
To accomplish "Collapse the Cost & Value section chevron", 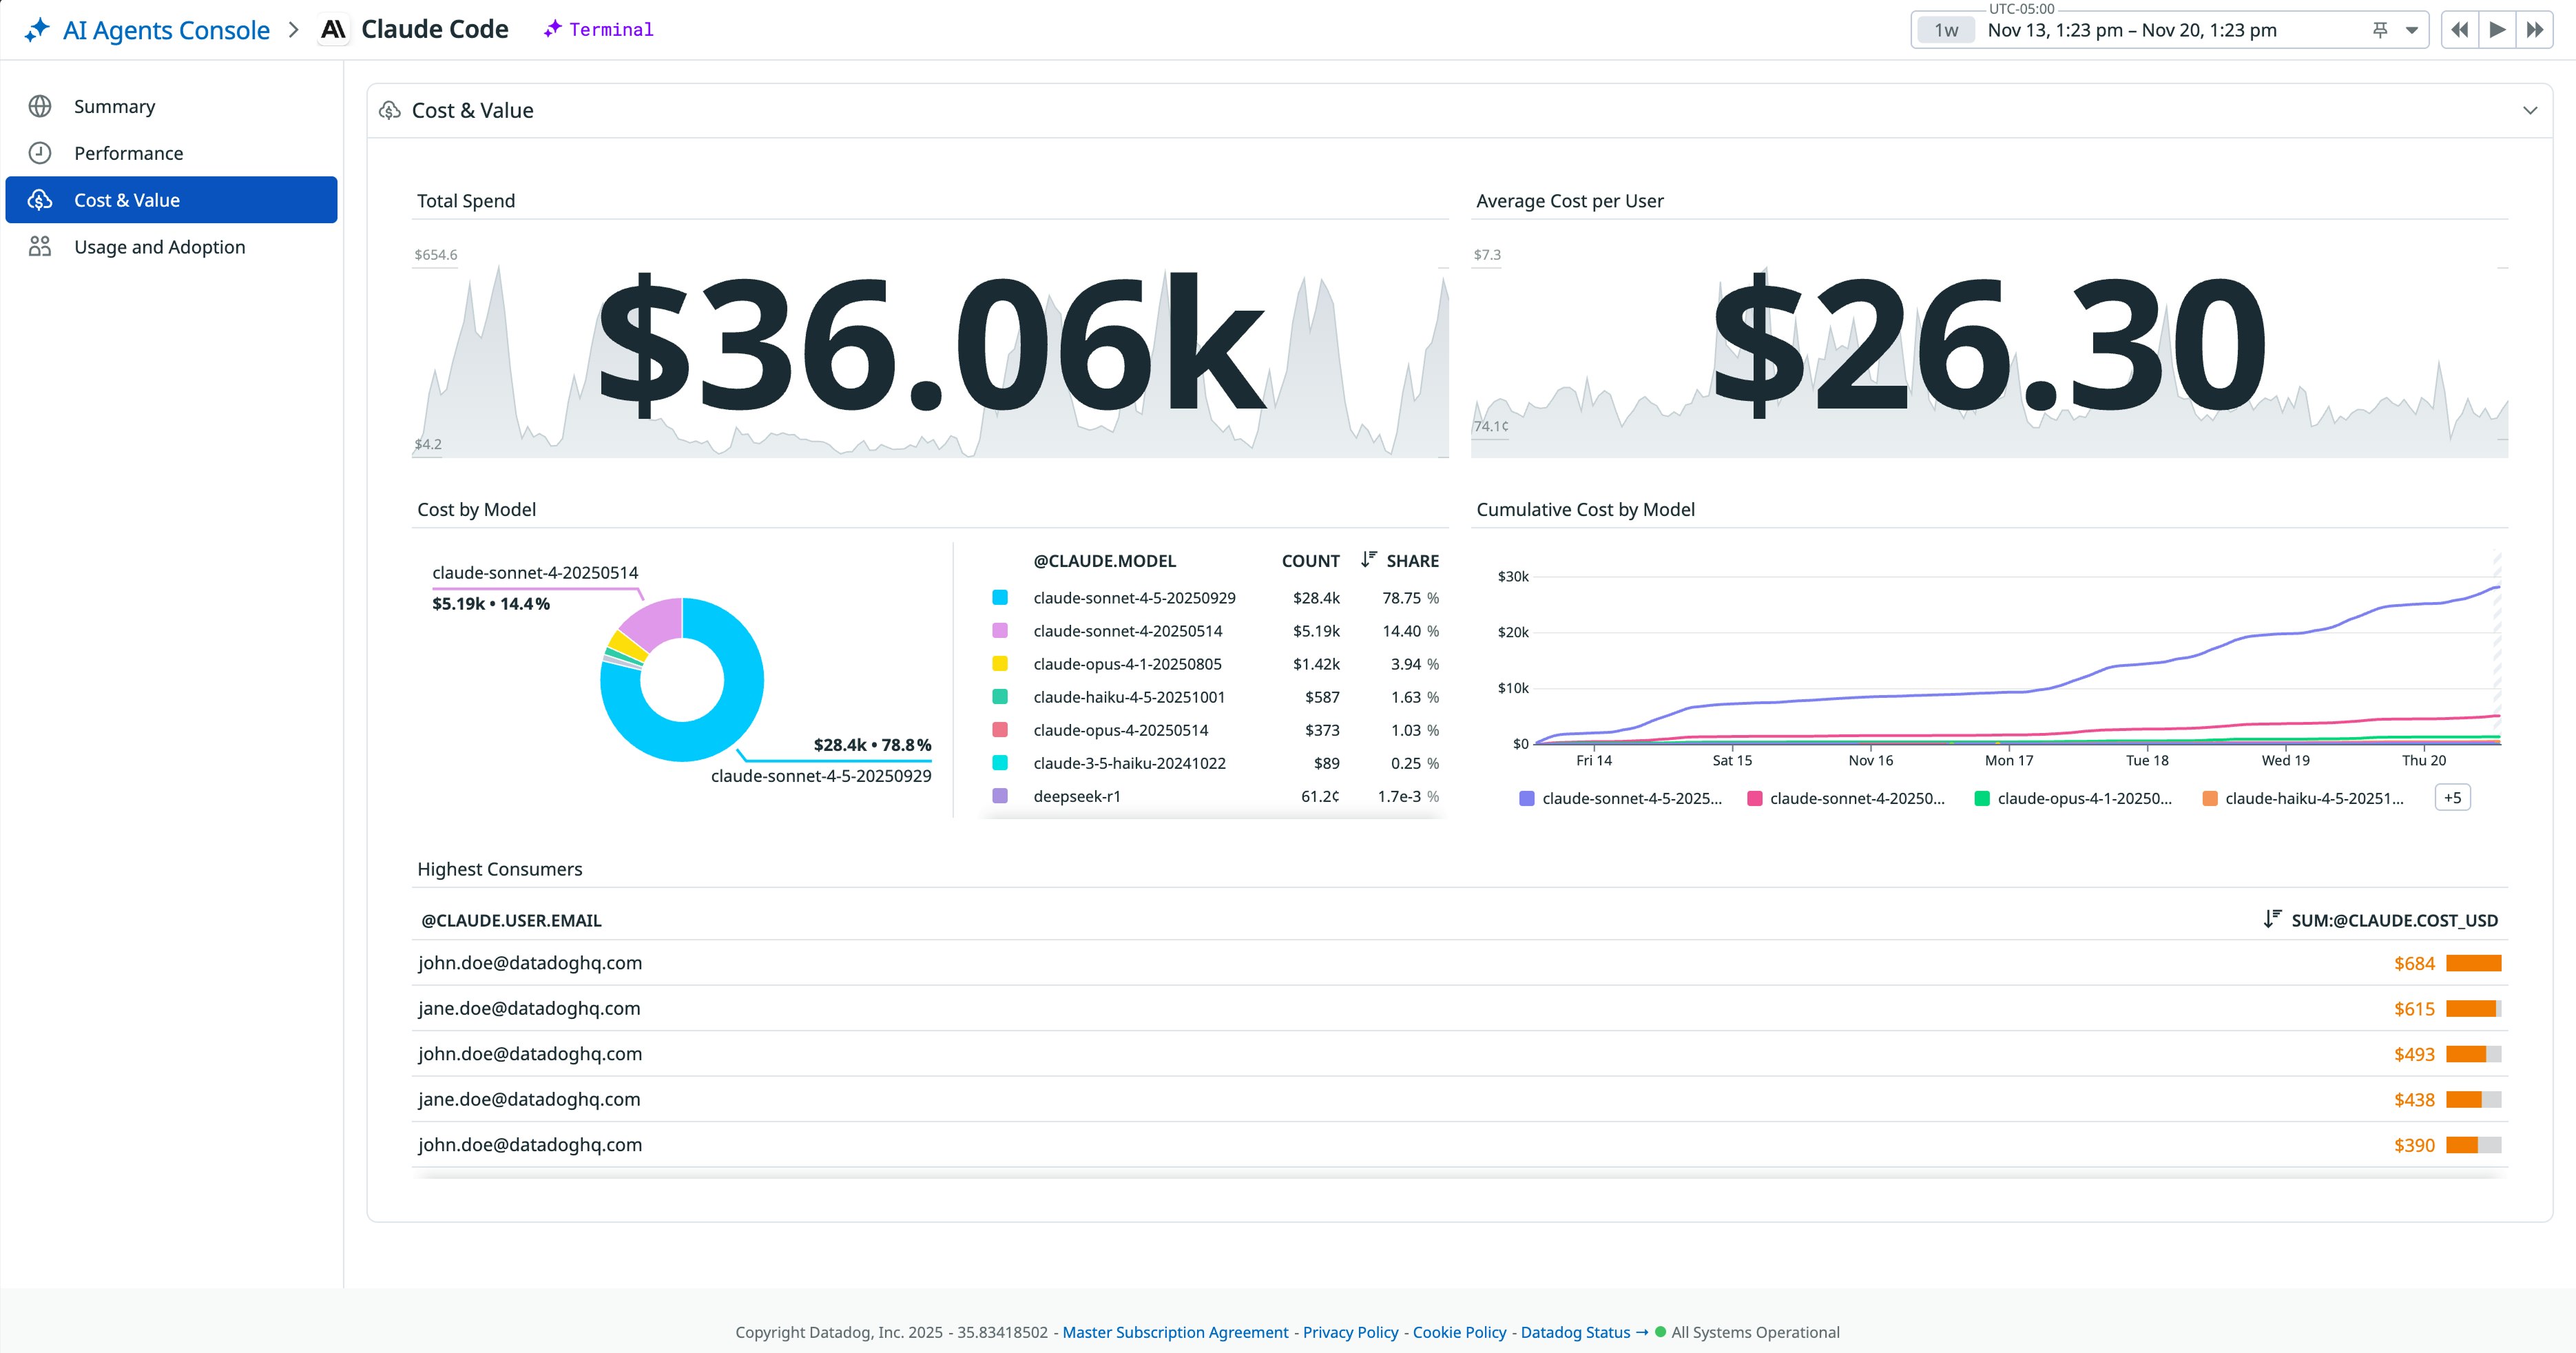I will click(2530, 110).
